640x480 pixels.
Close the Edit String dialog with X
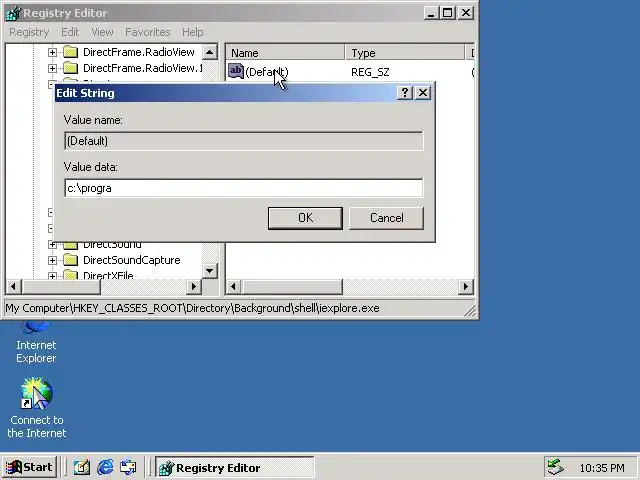423,93
